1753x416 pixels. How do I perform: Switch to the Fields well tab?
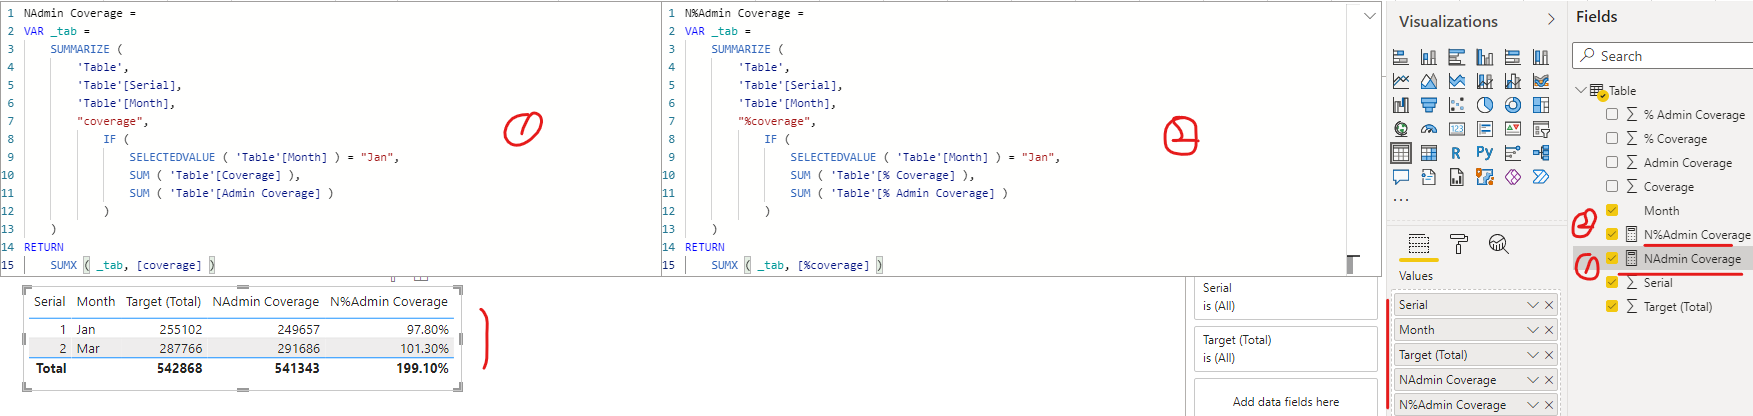1418,244
